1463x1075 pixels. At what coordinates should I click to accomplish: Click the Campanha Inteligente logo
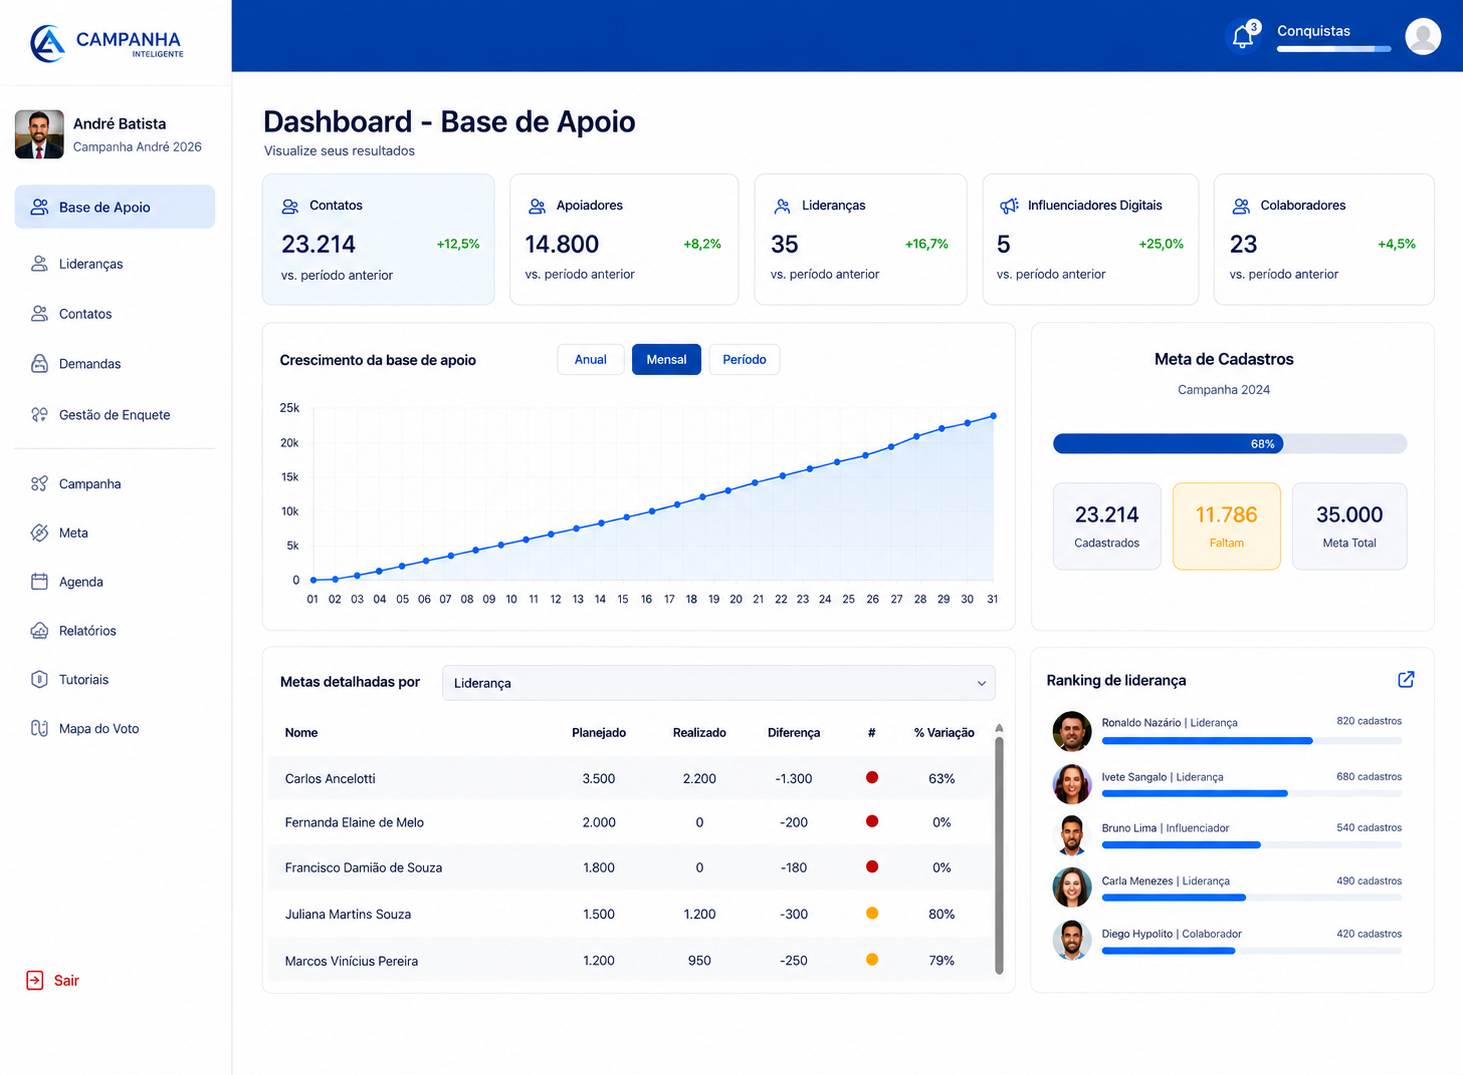point(107,43)
